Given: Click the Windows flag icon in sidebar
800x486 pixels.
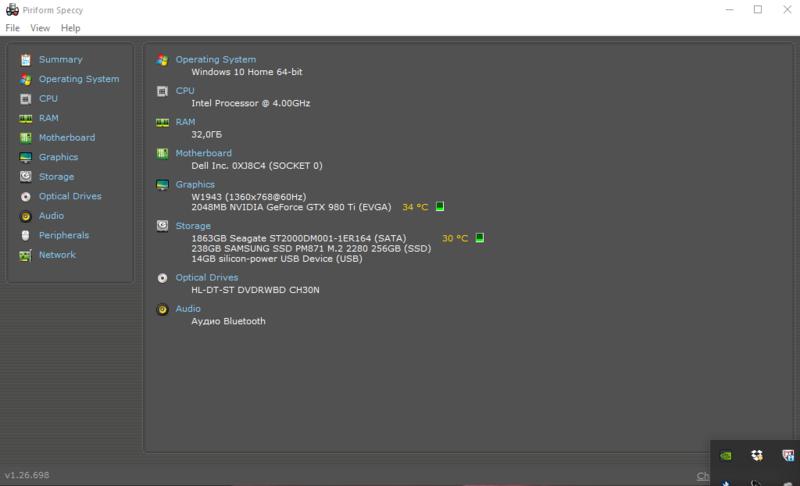Looking at the screenshot, I should tap(26, 80).
